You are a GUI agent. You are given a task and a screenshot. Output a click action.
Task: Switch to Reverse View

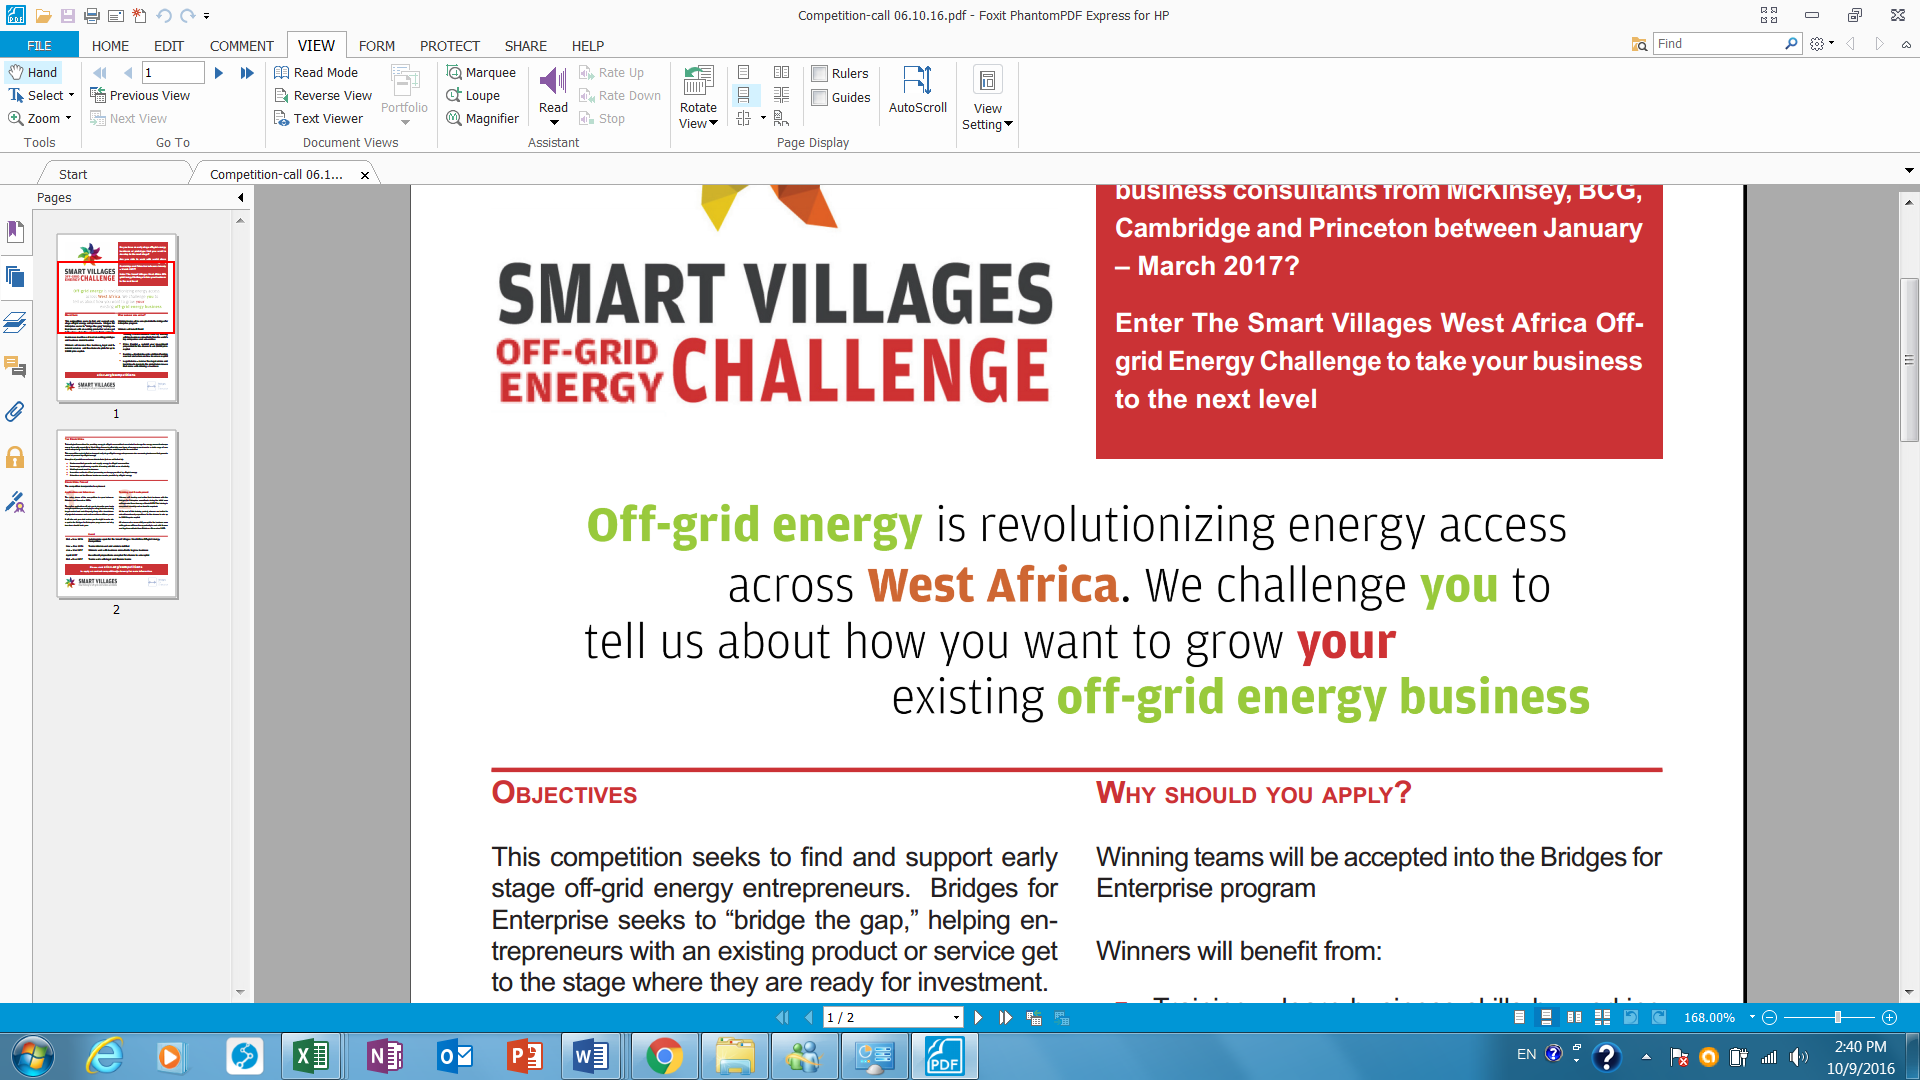(x=323, y=95)
